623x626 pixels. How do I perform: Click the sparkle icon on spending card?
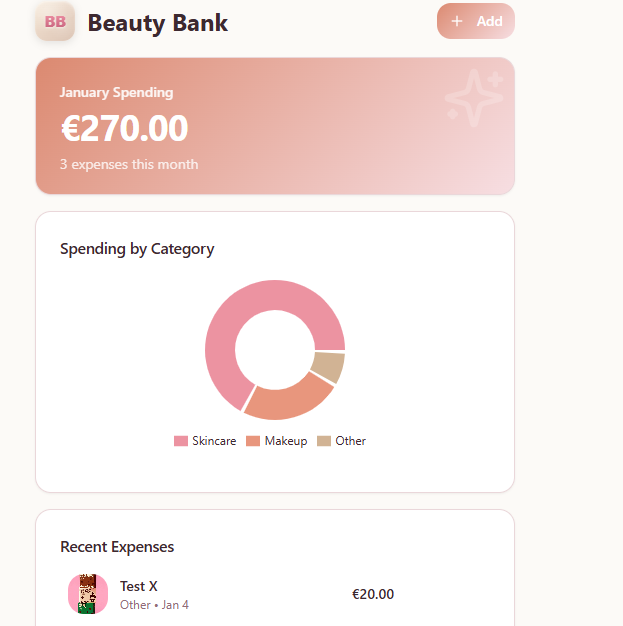point(473,98)
